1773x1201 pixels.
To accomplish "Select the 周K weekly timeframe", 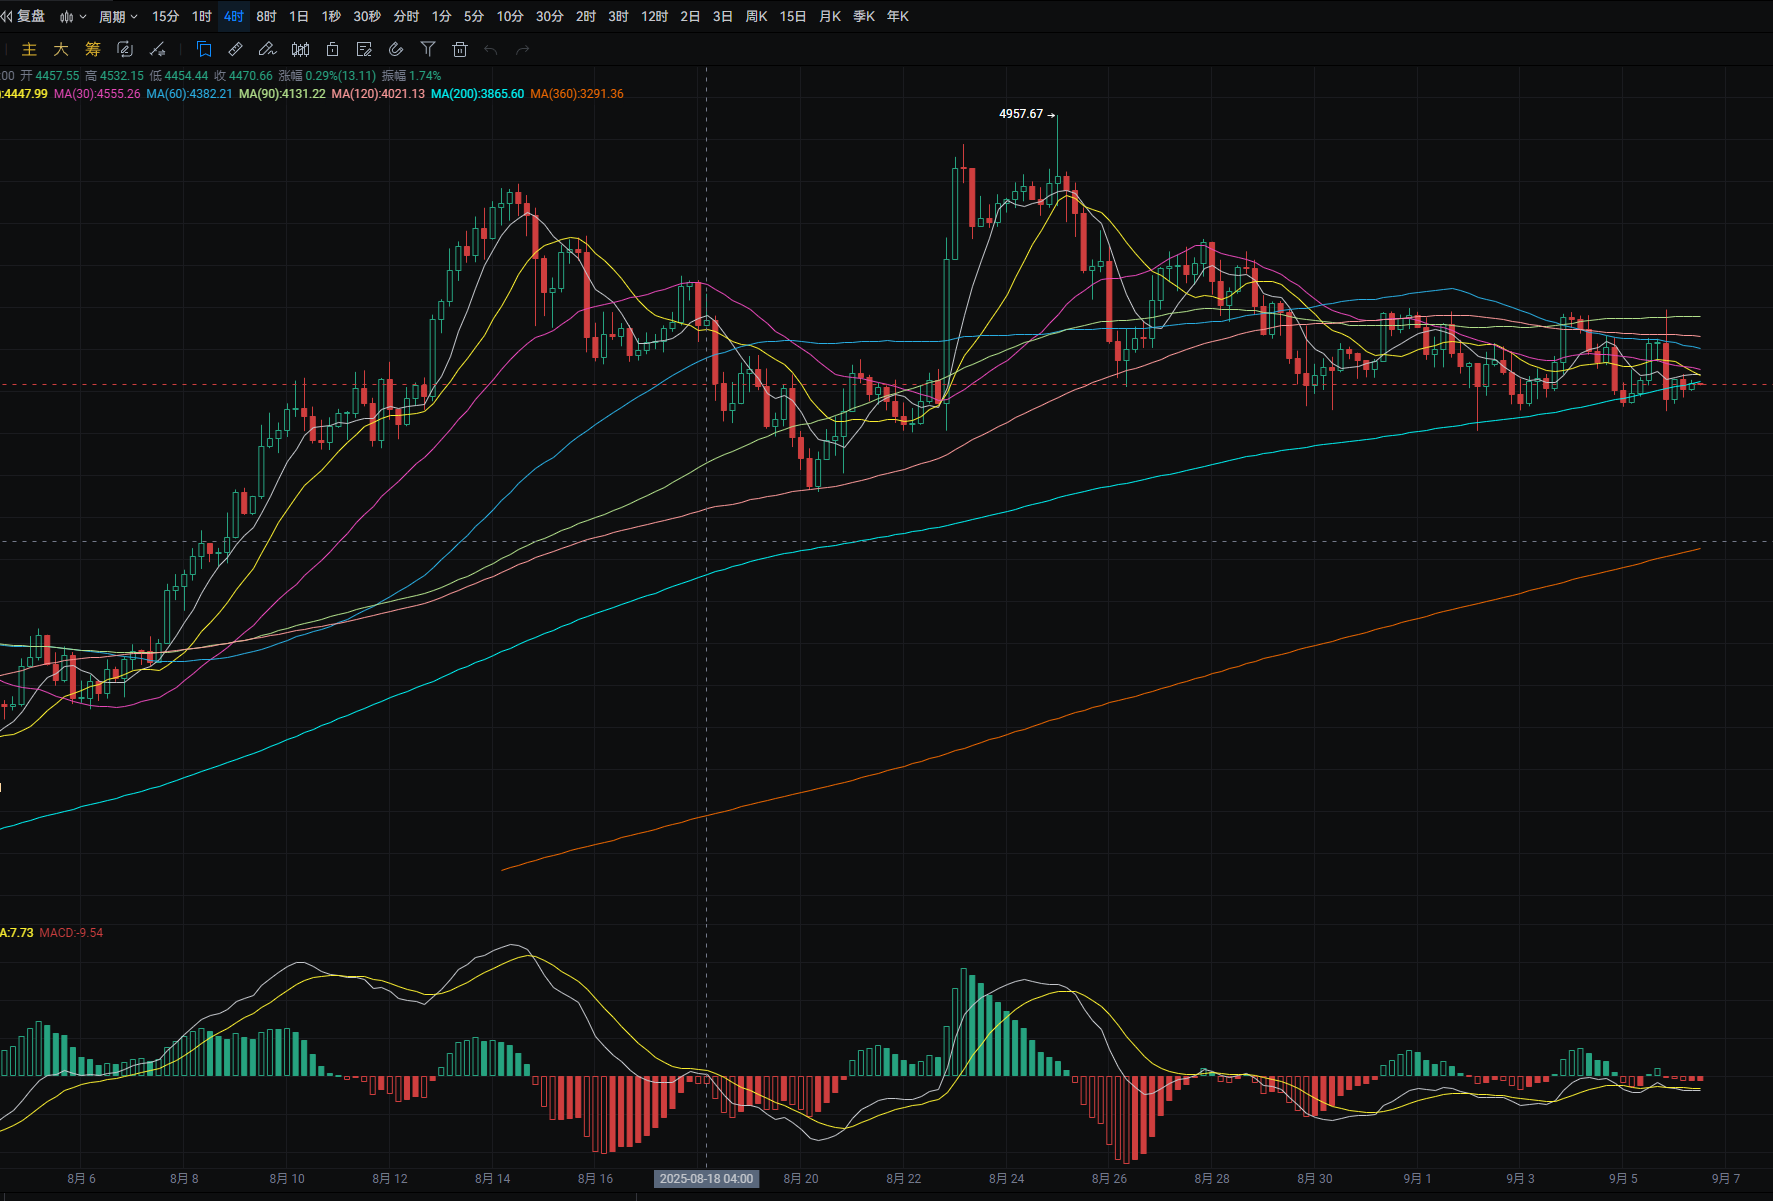I will 757,16.
